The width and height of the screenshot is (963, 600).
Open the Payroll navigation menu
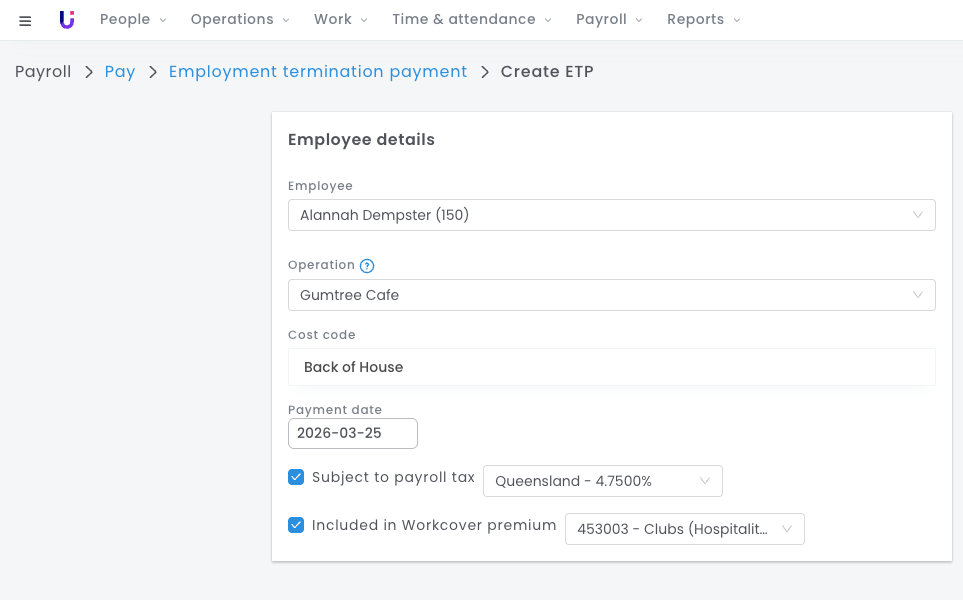coord(609,20)
